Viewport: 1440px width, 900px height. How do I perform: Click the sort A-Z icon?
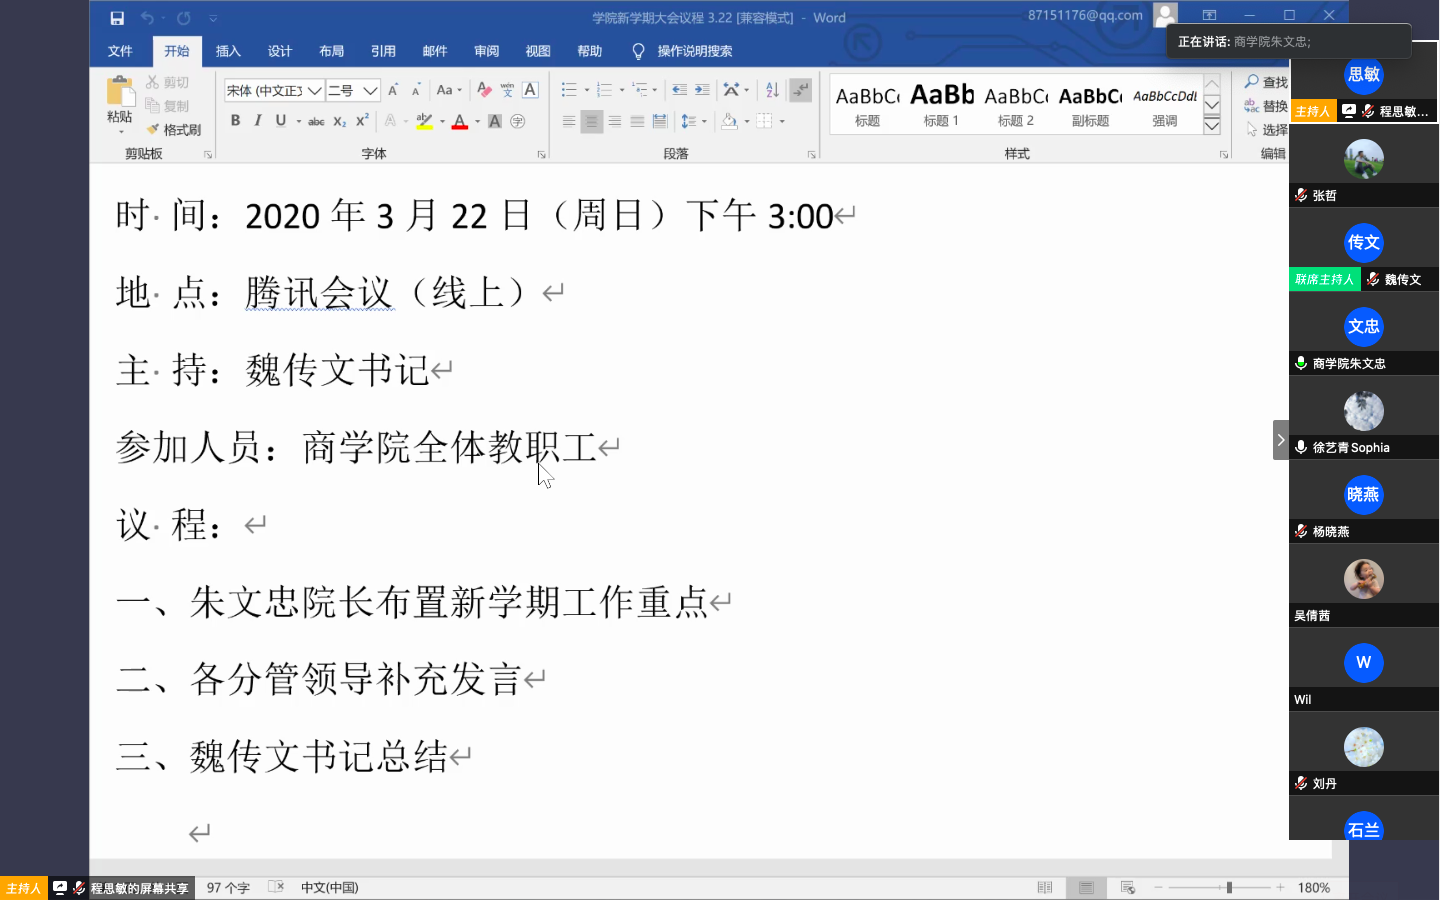[772, 90]
